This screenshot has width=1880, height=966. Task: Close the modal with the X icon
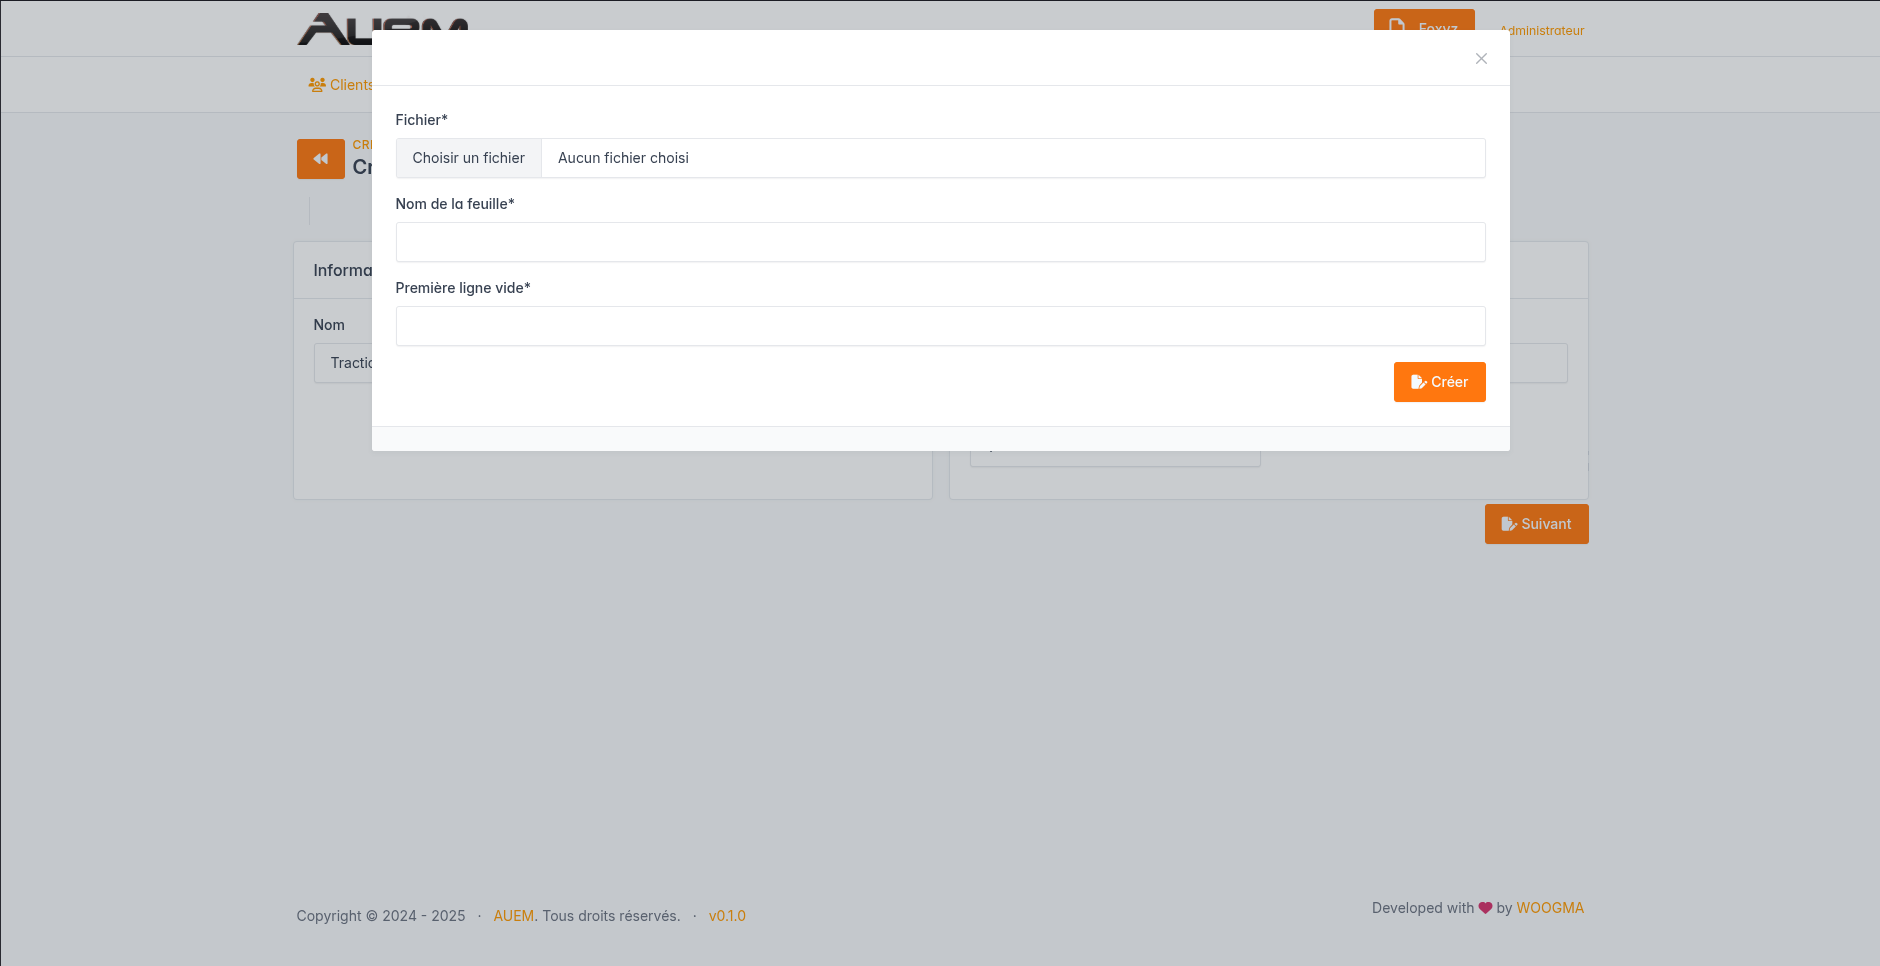pyautogui.click(x=1481, y=59)
